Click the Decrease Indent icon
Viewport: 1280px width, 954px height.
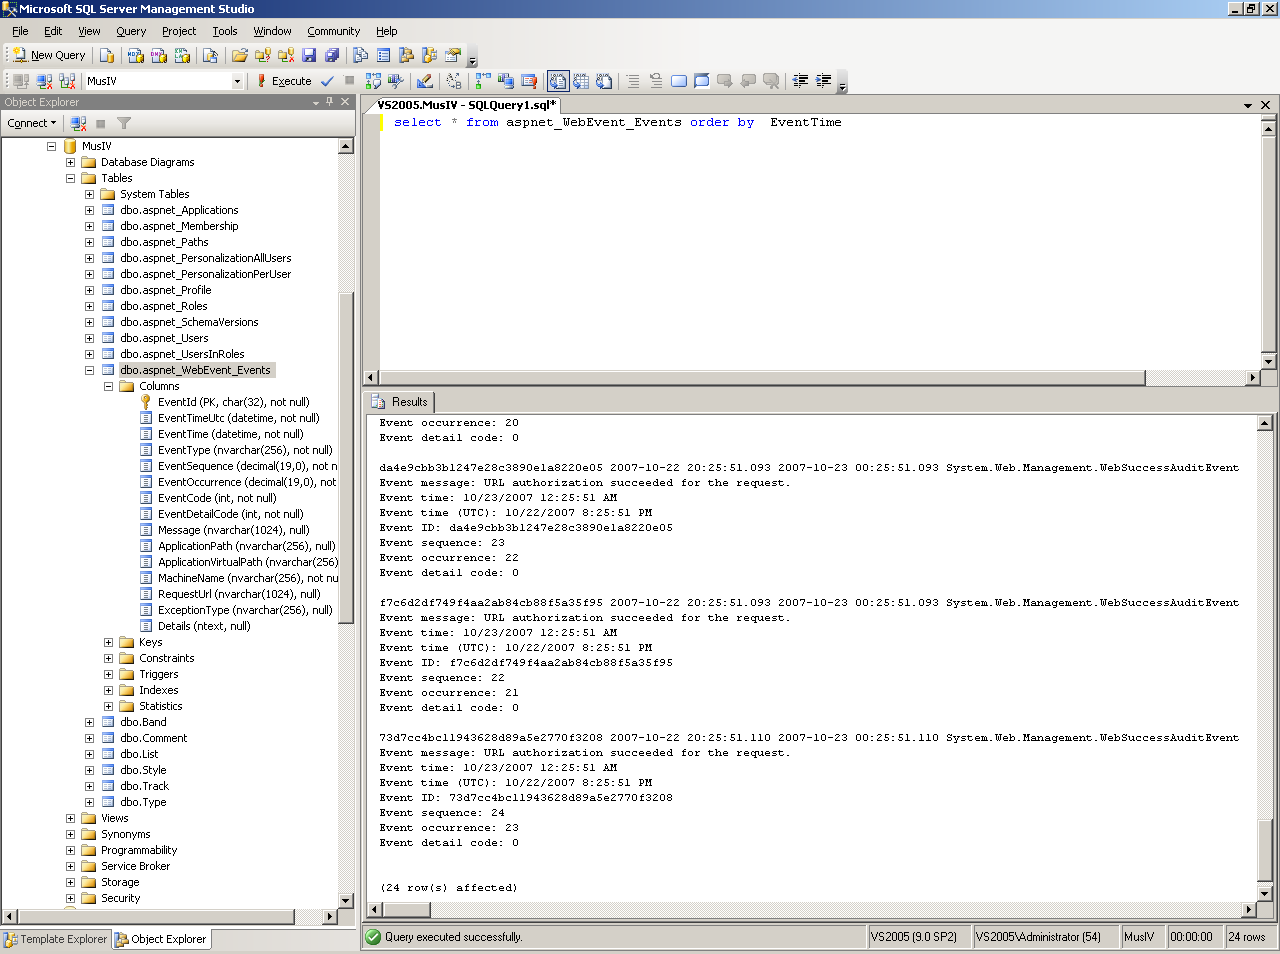pos(800,81)
